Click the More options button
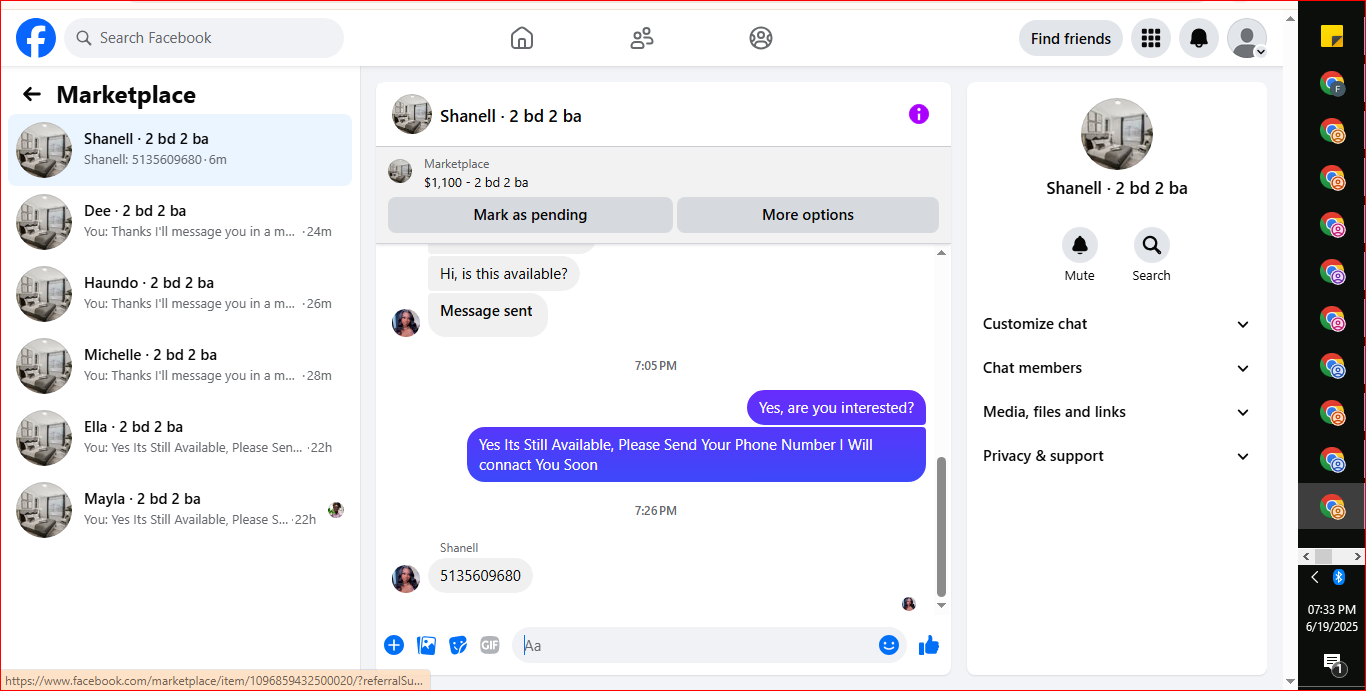 tap(808, 215)
